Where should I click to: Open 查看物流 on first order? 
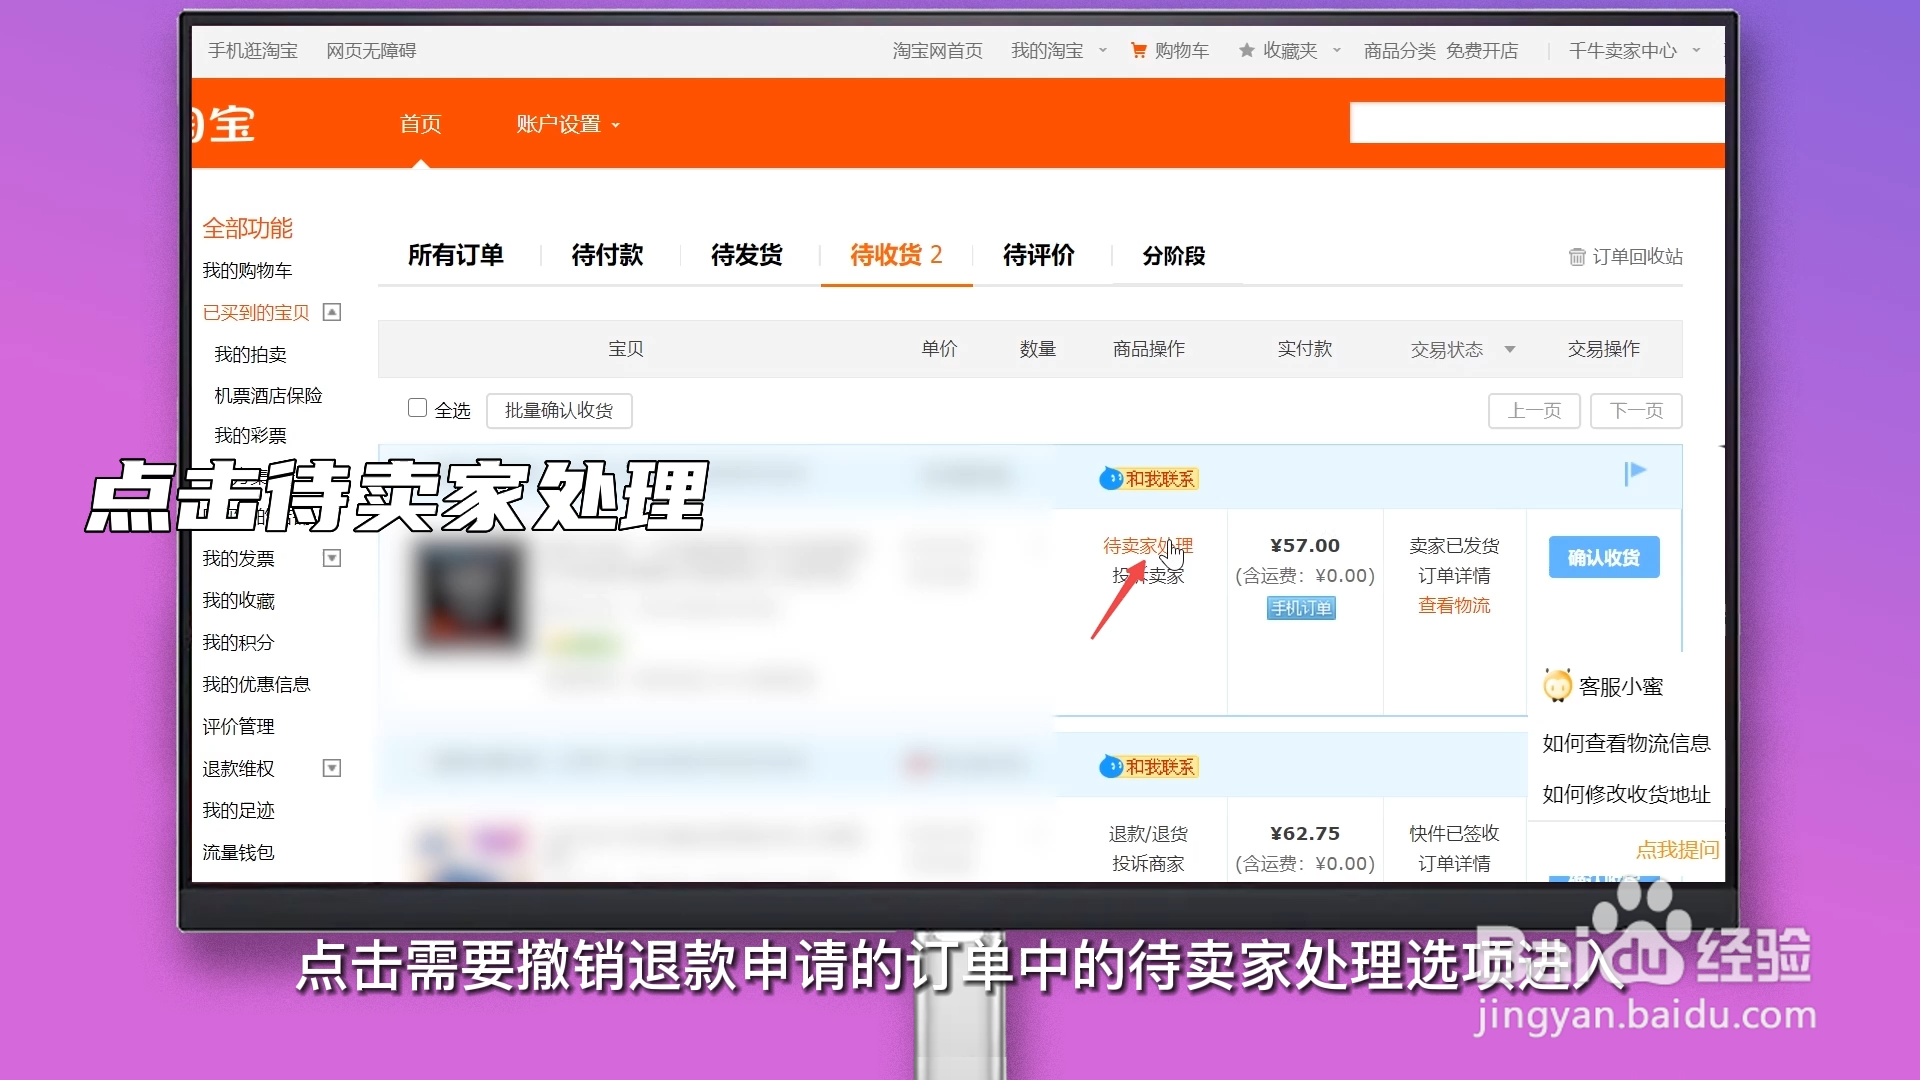[1454, 606]
